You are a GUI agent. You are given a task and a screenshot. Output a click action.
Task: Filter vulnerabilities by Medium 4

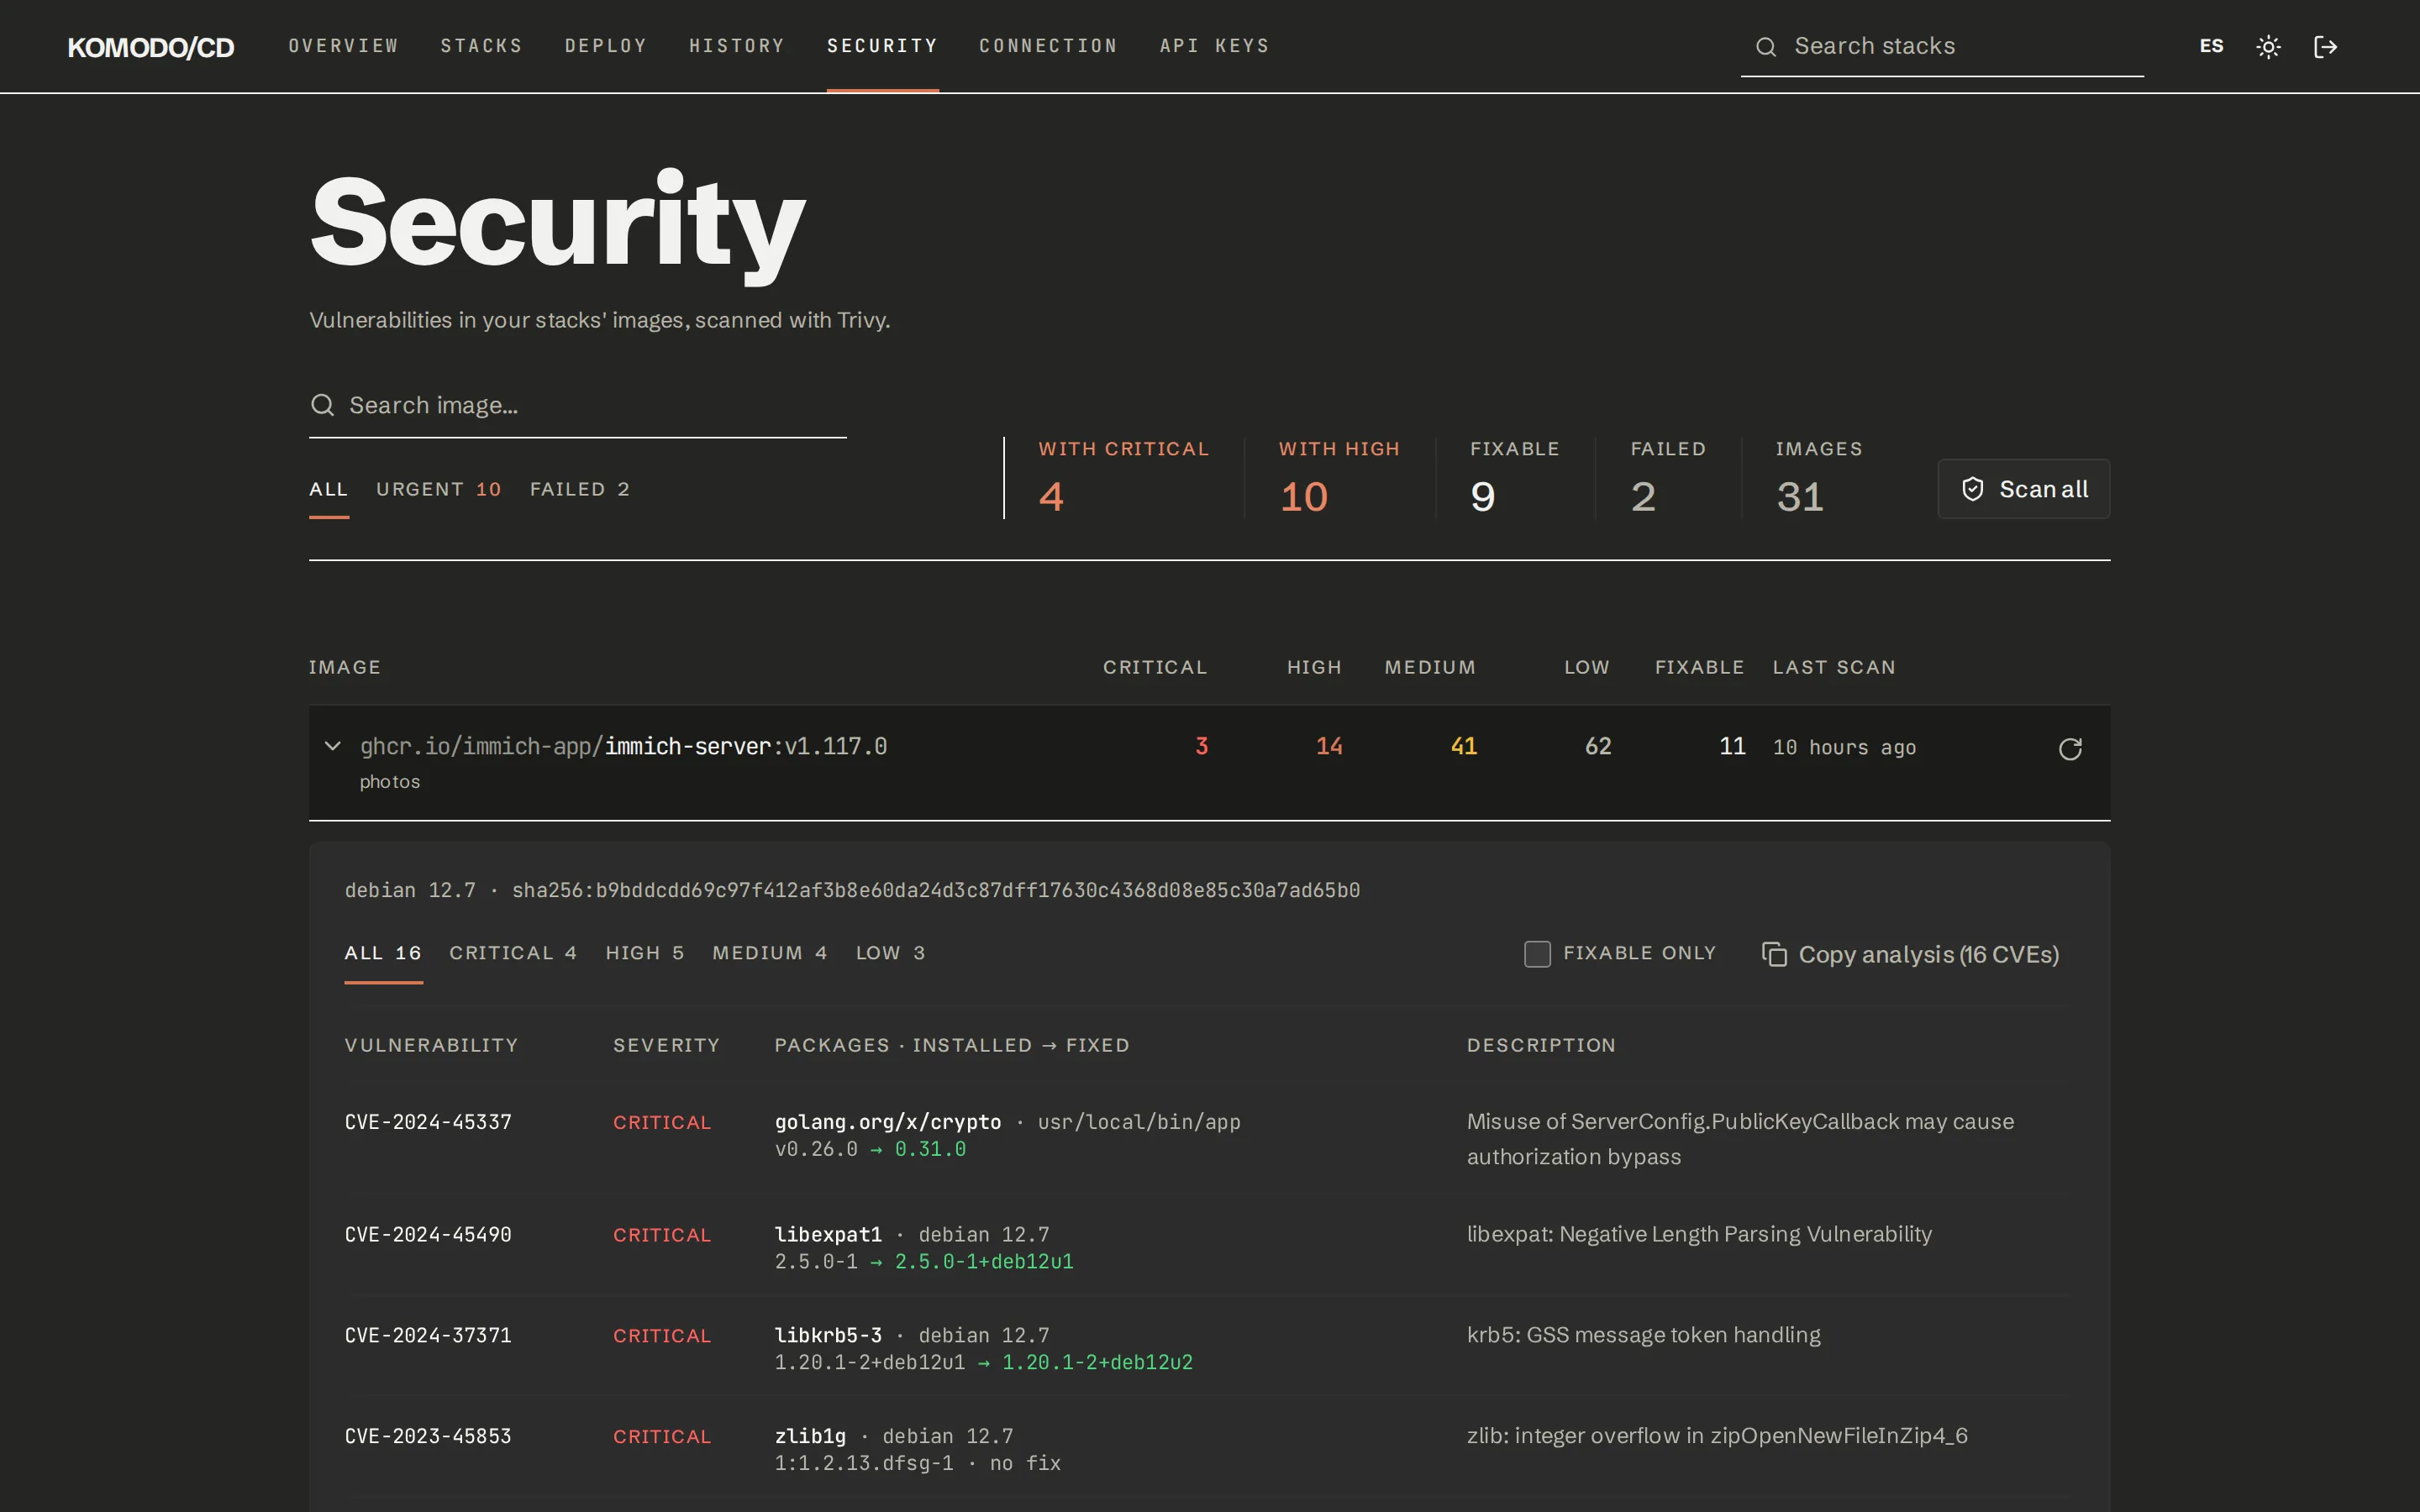point(770,953)
